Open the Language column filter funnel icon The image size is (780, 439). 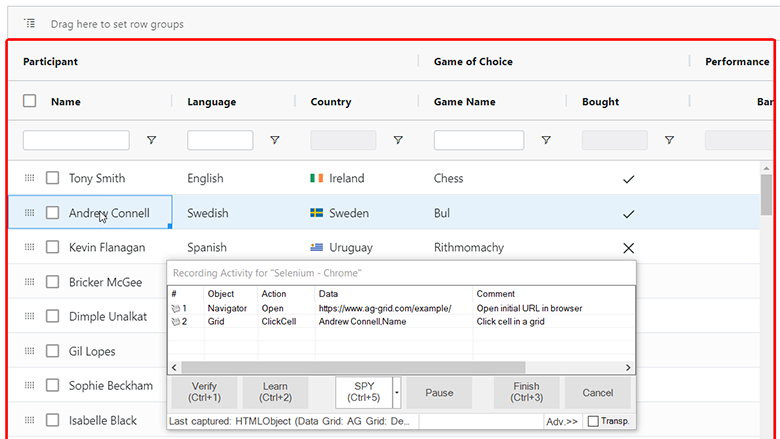click(x=275, y=140)
